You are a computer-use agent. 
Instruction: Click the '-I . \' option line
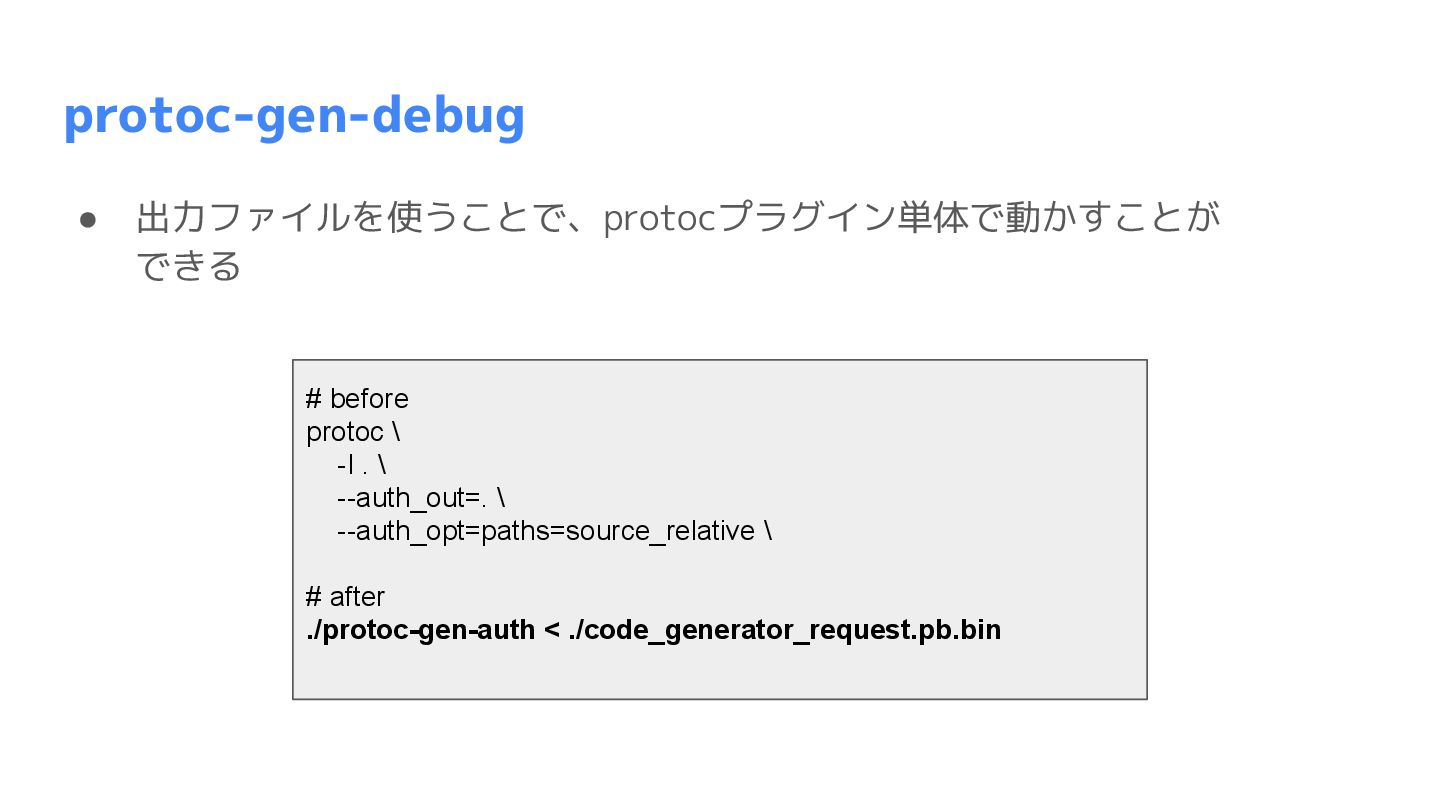coord(361,465)
